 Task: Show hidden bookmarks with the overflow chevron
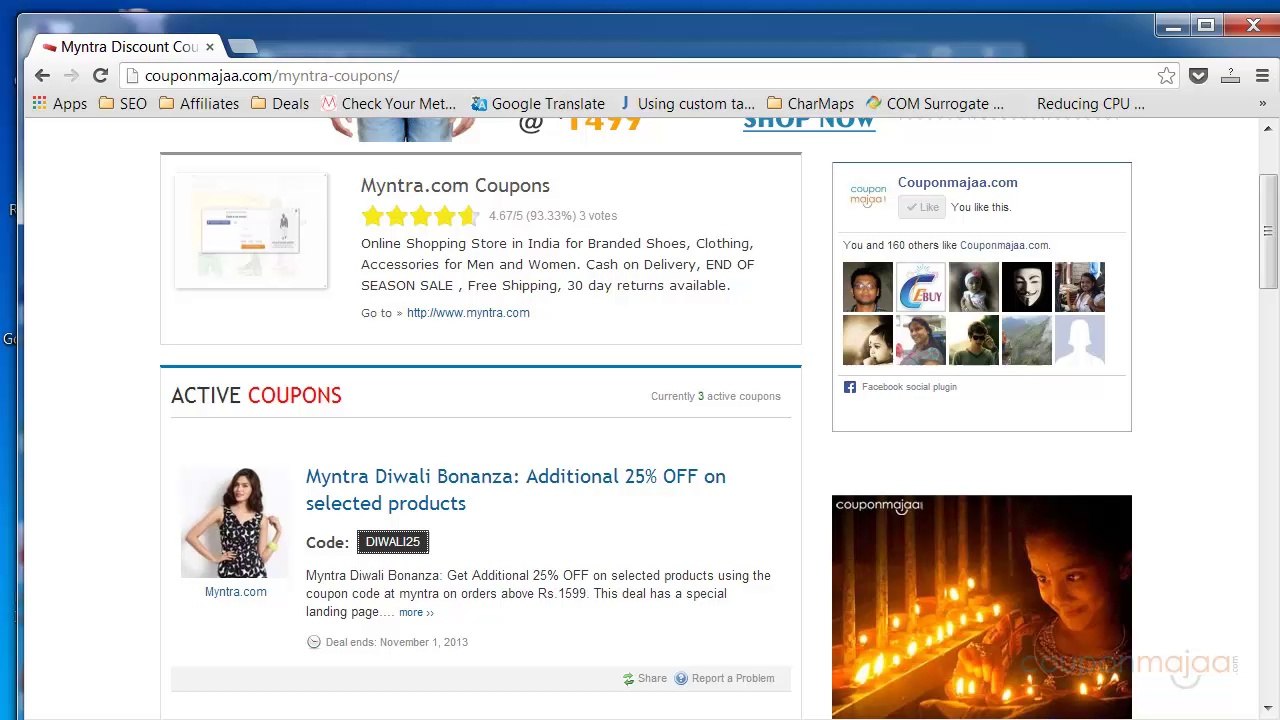tap(1262, 104)
